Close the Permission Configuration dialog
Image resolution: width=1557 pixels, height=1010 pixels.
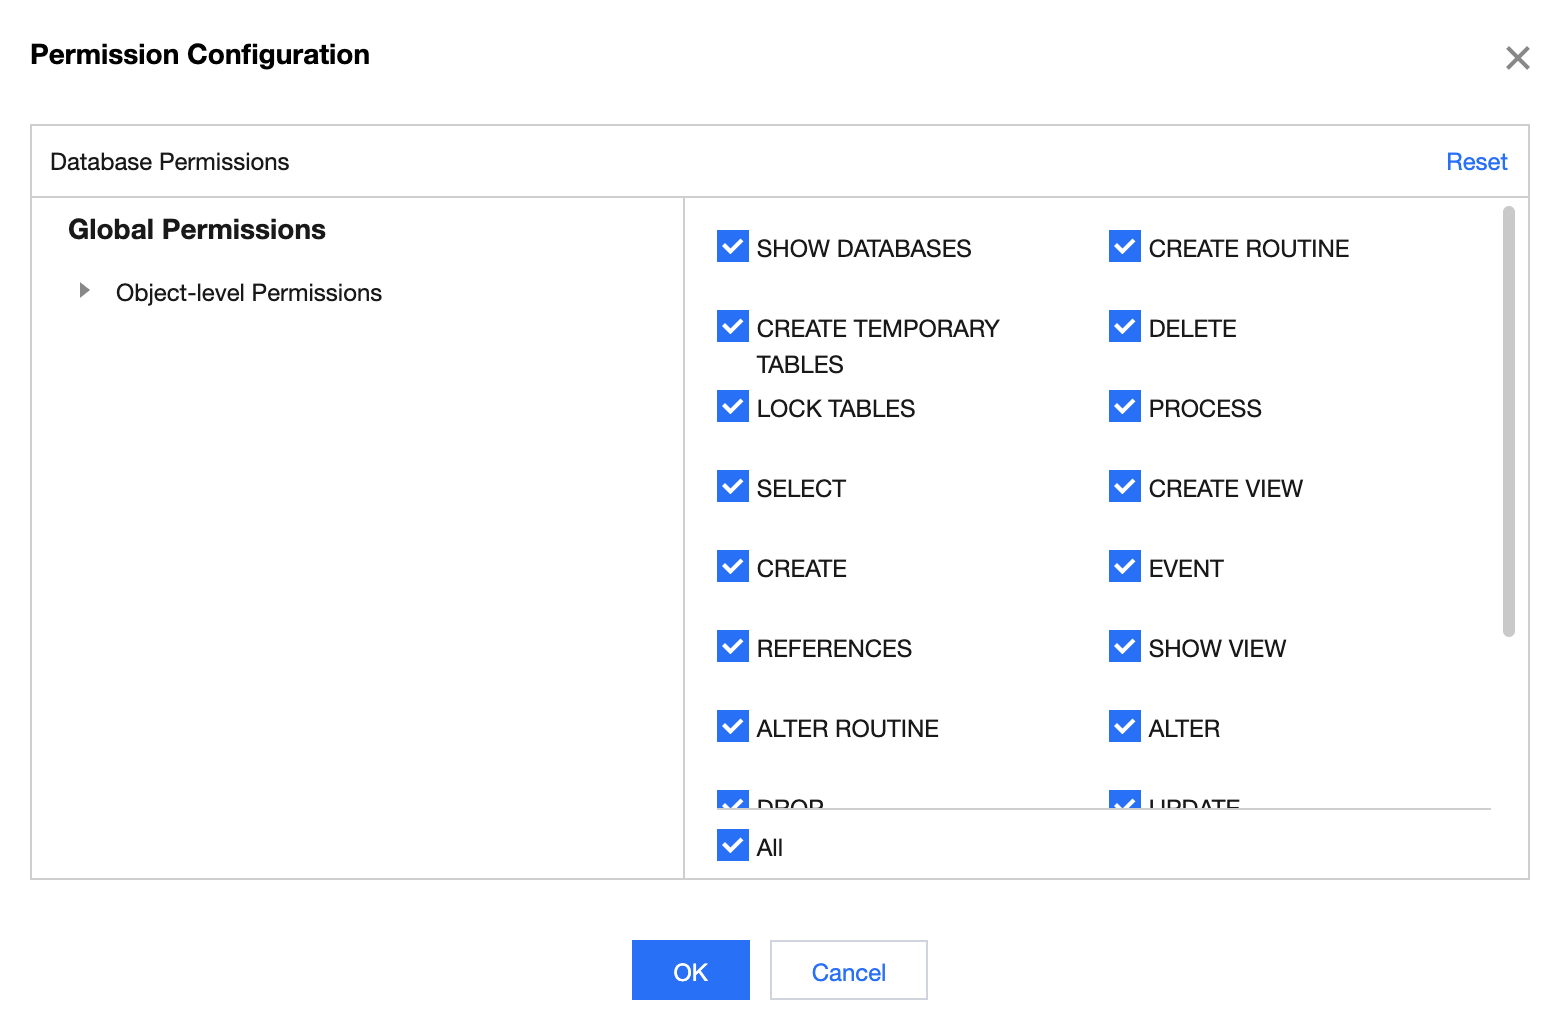coord(1517,58)
